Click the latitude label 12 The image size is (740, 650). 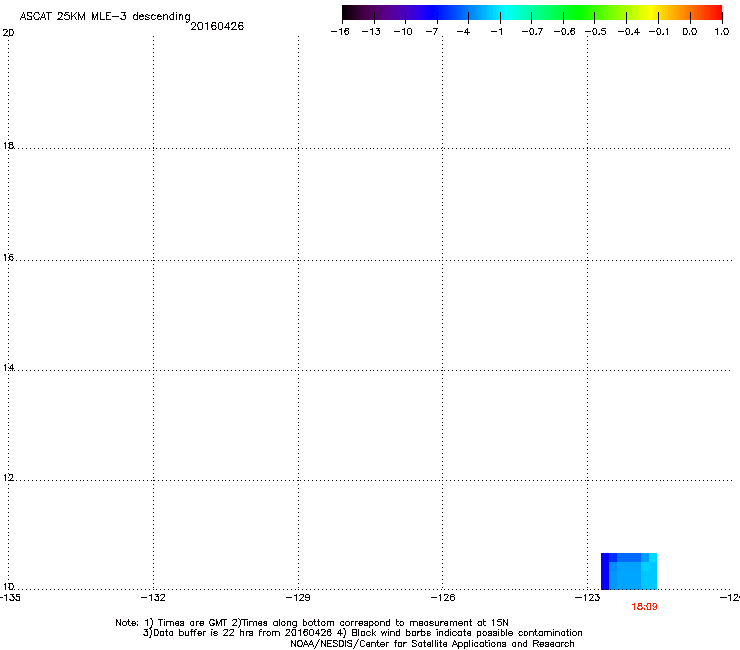(8, 477)
